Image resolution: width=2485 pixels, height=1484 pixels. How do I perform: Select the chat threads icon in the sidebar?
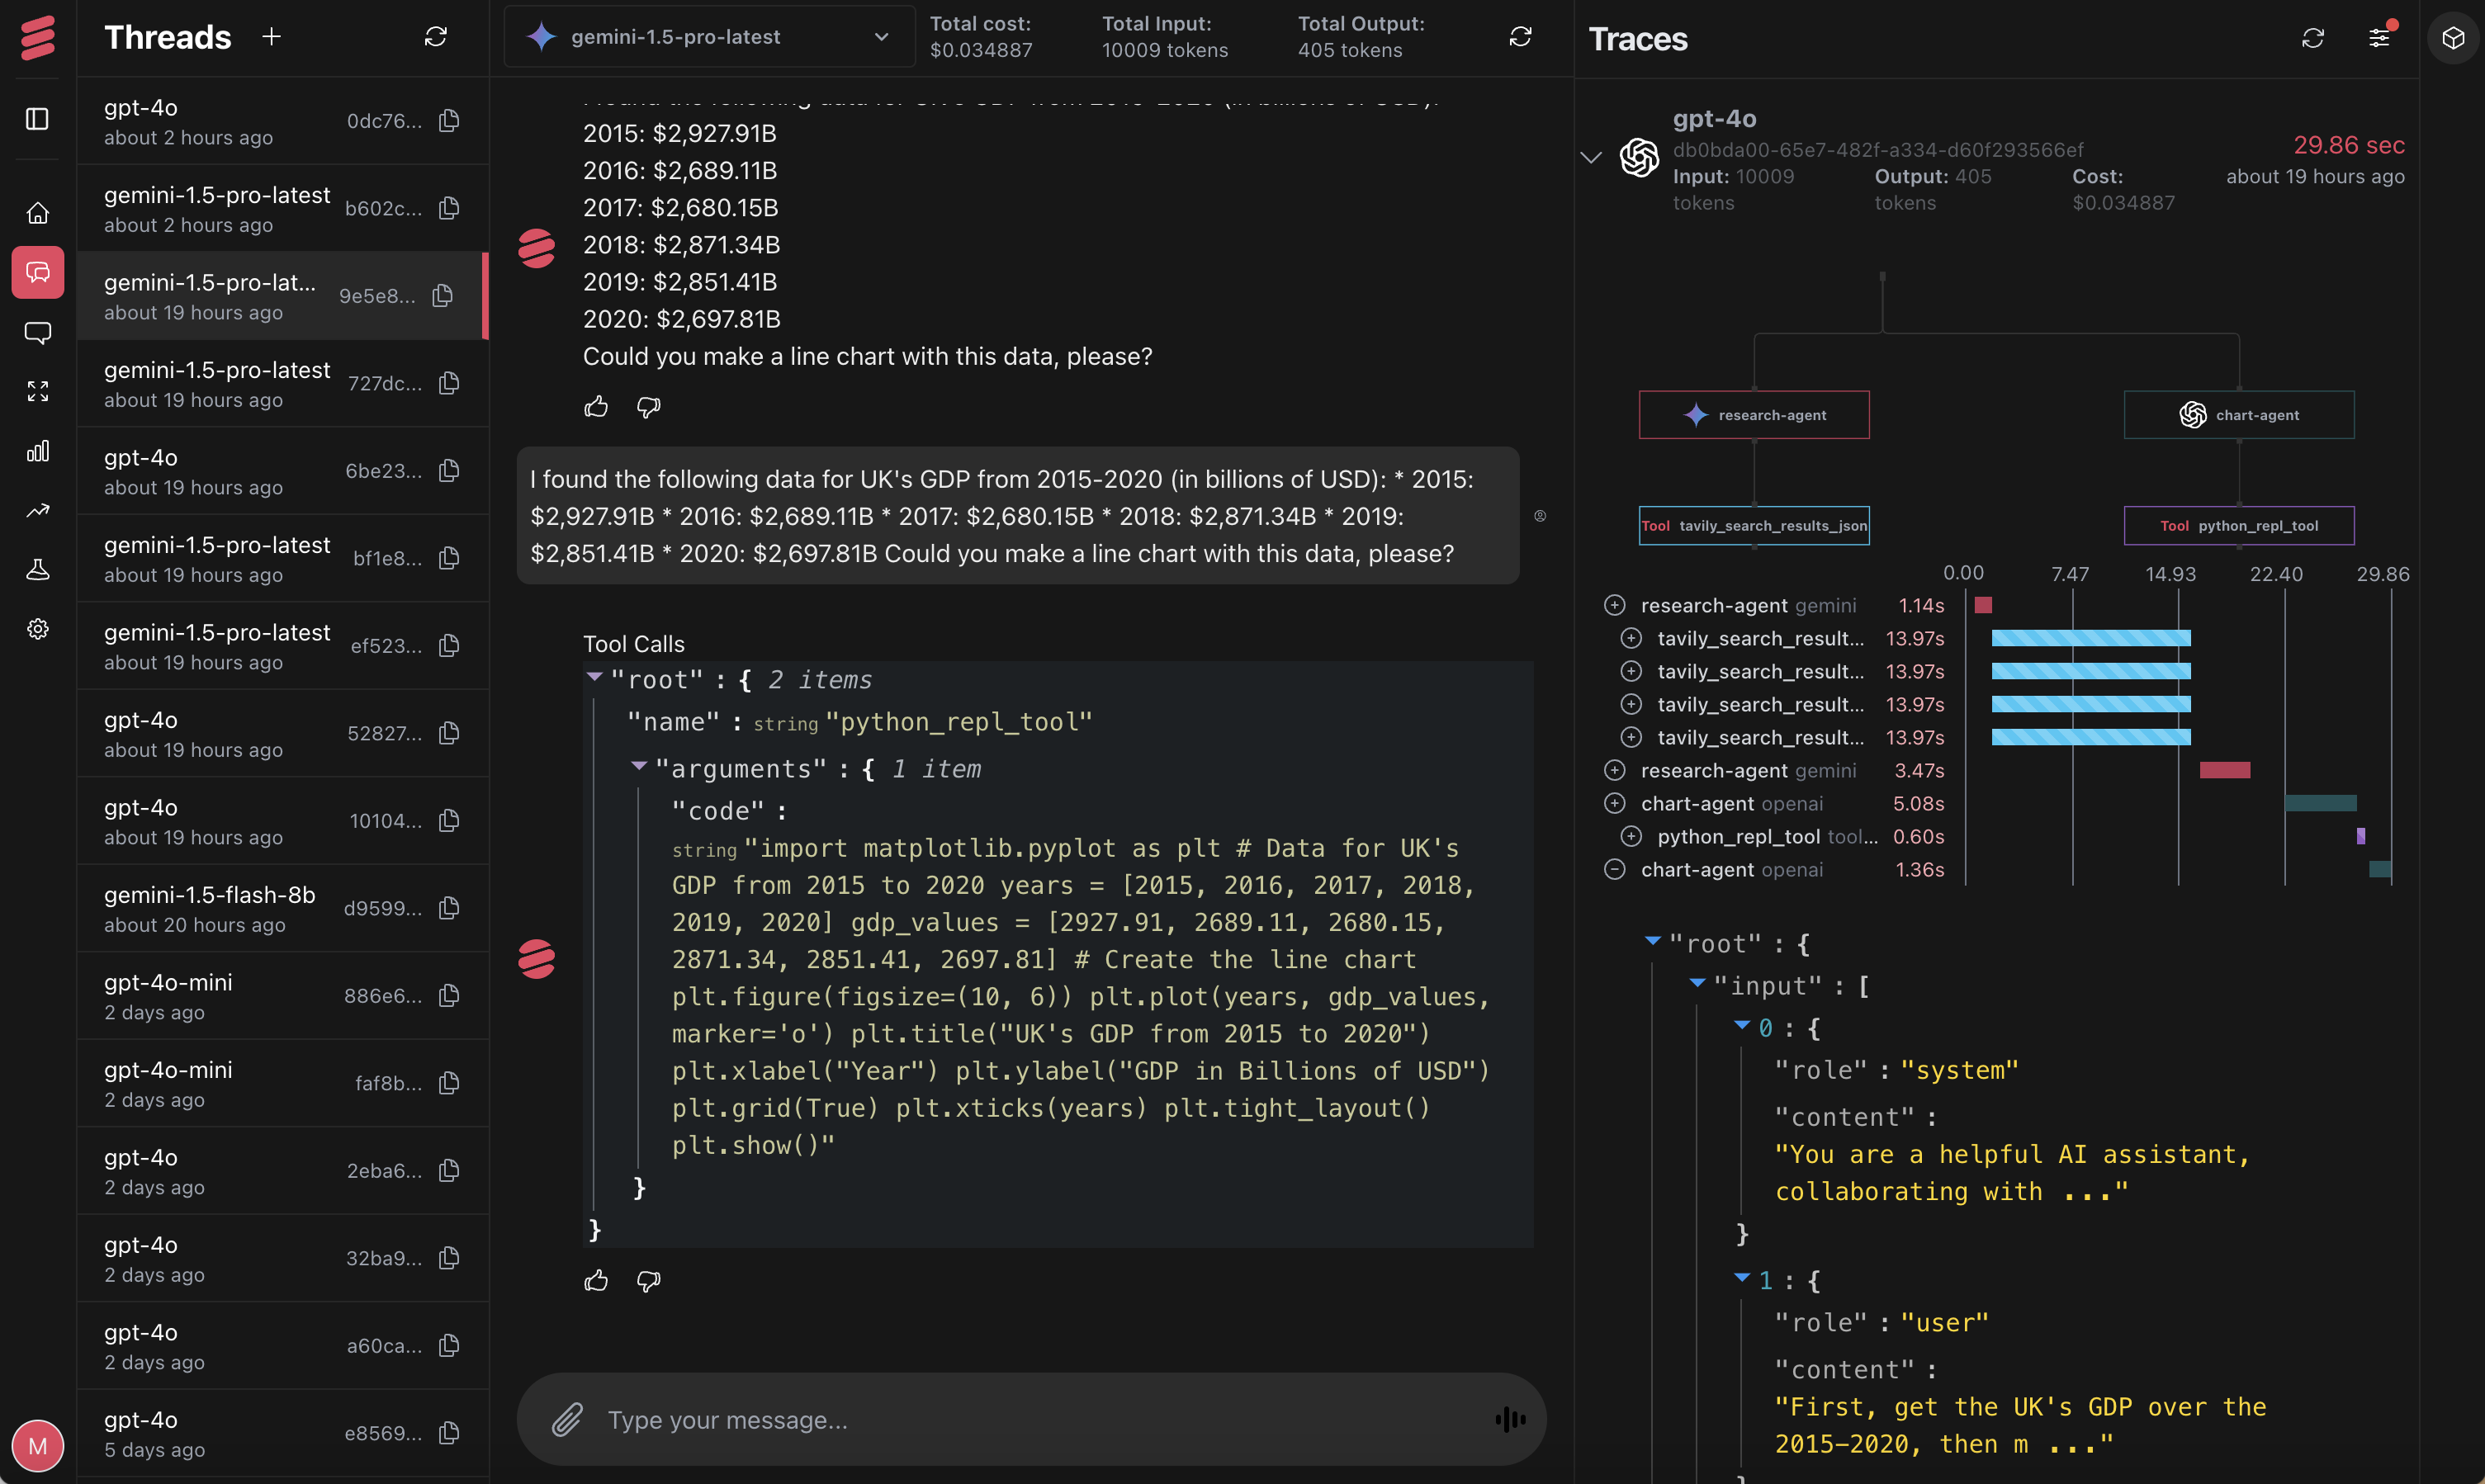point(38,272)
